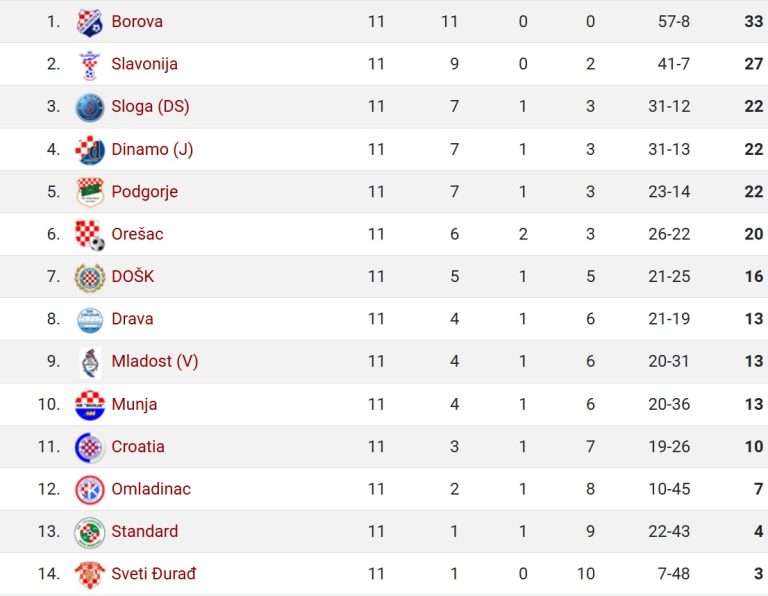Click the Borova goal difference 57-8 cell
The width and height of the screenshot is (768, 596).
(x=674, y=22)
